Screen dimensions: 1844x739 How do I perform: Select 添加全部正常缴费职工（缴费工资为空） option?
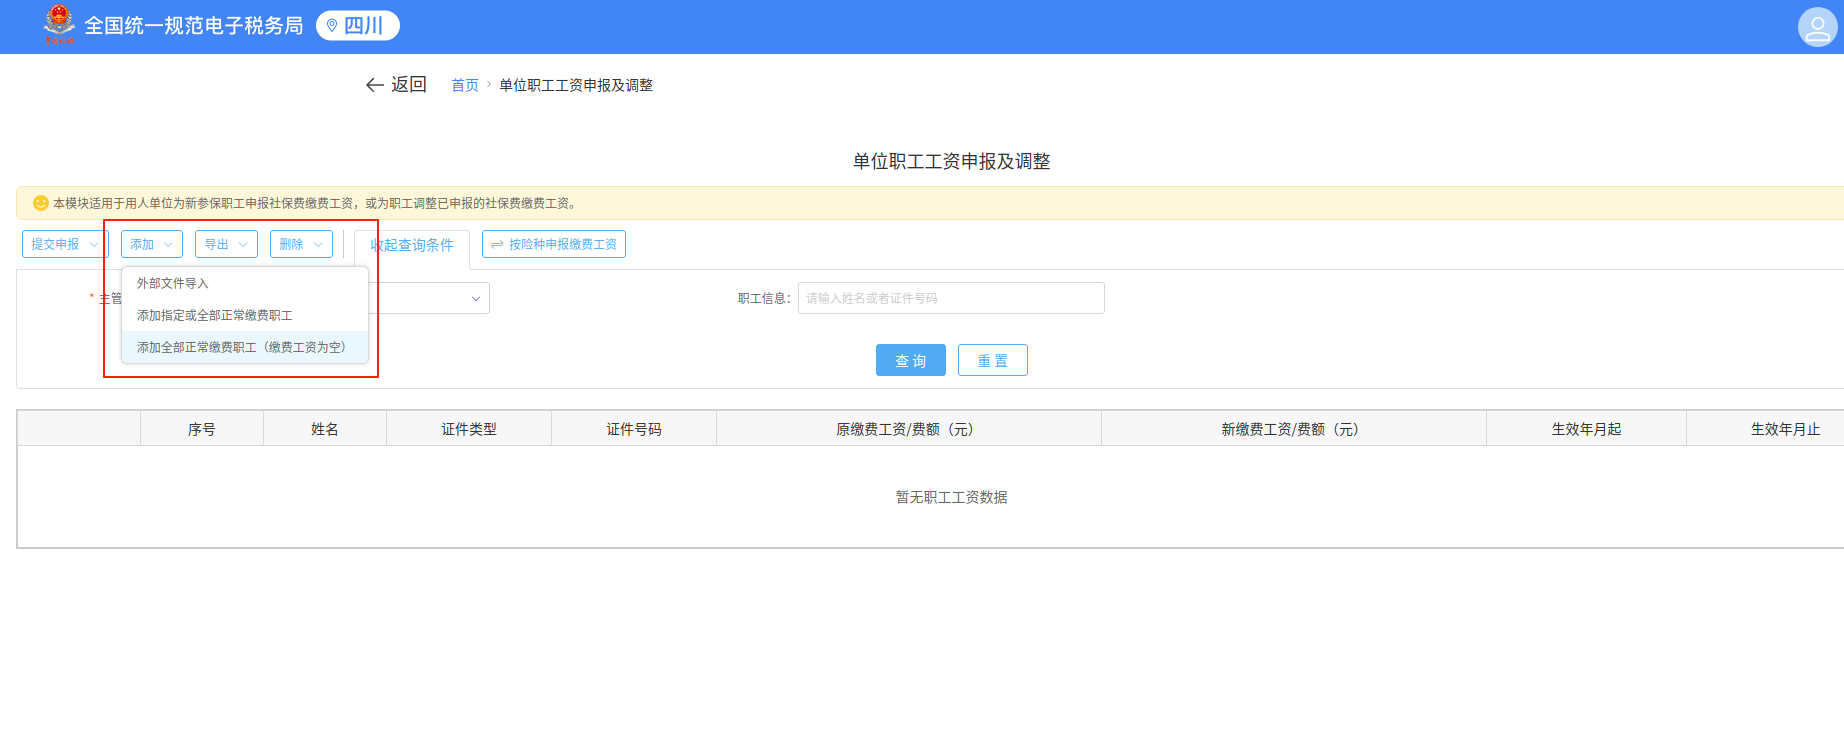click(241, 347)
